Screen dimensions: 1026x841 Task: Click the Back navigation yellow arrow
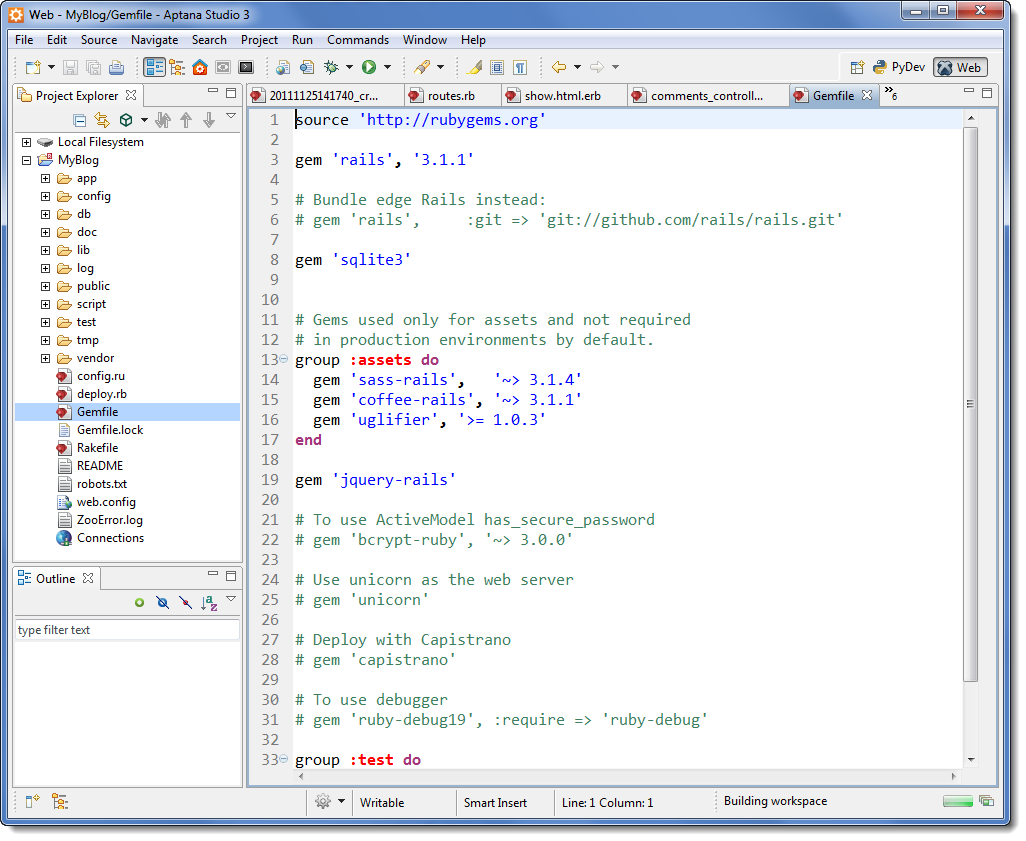coord(559,68)
